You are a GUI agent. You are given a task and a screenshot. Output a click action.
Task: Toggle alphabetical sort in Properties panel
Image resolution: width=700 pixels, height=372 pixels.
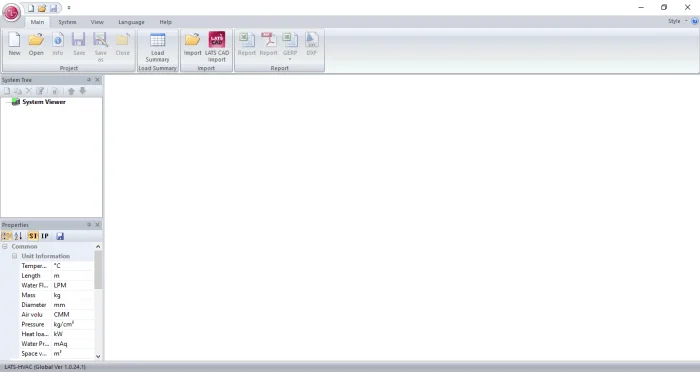18,236
